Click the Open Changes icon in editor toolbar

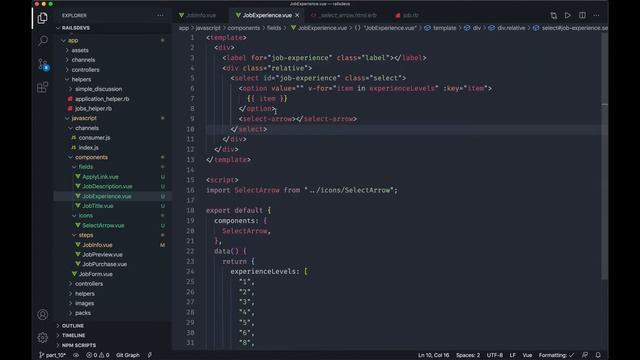[553, 16]
